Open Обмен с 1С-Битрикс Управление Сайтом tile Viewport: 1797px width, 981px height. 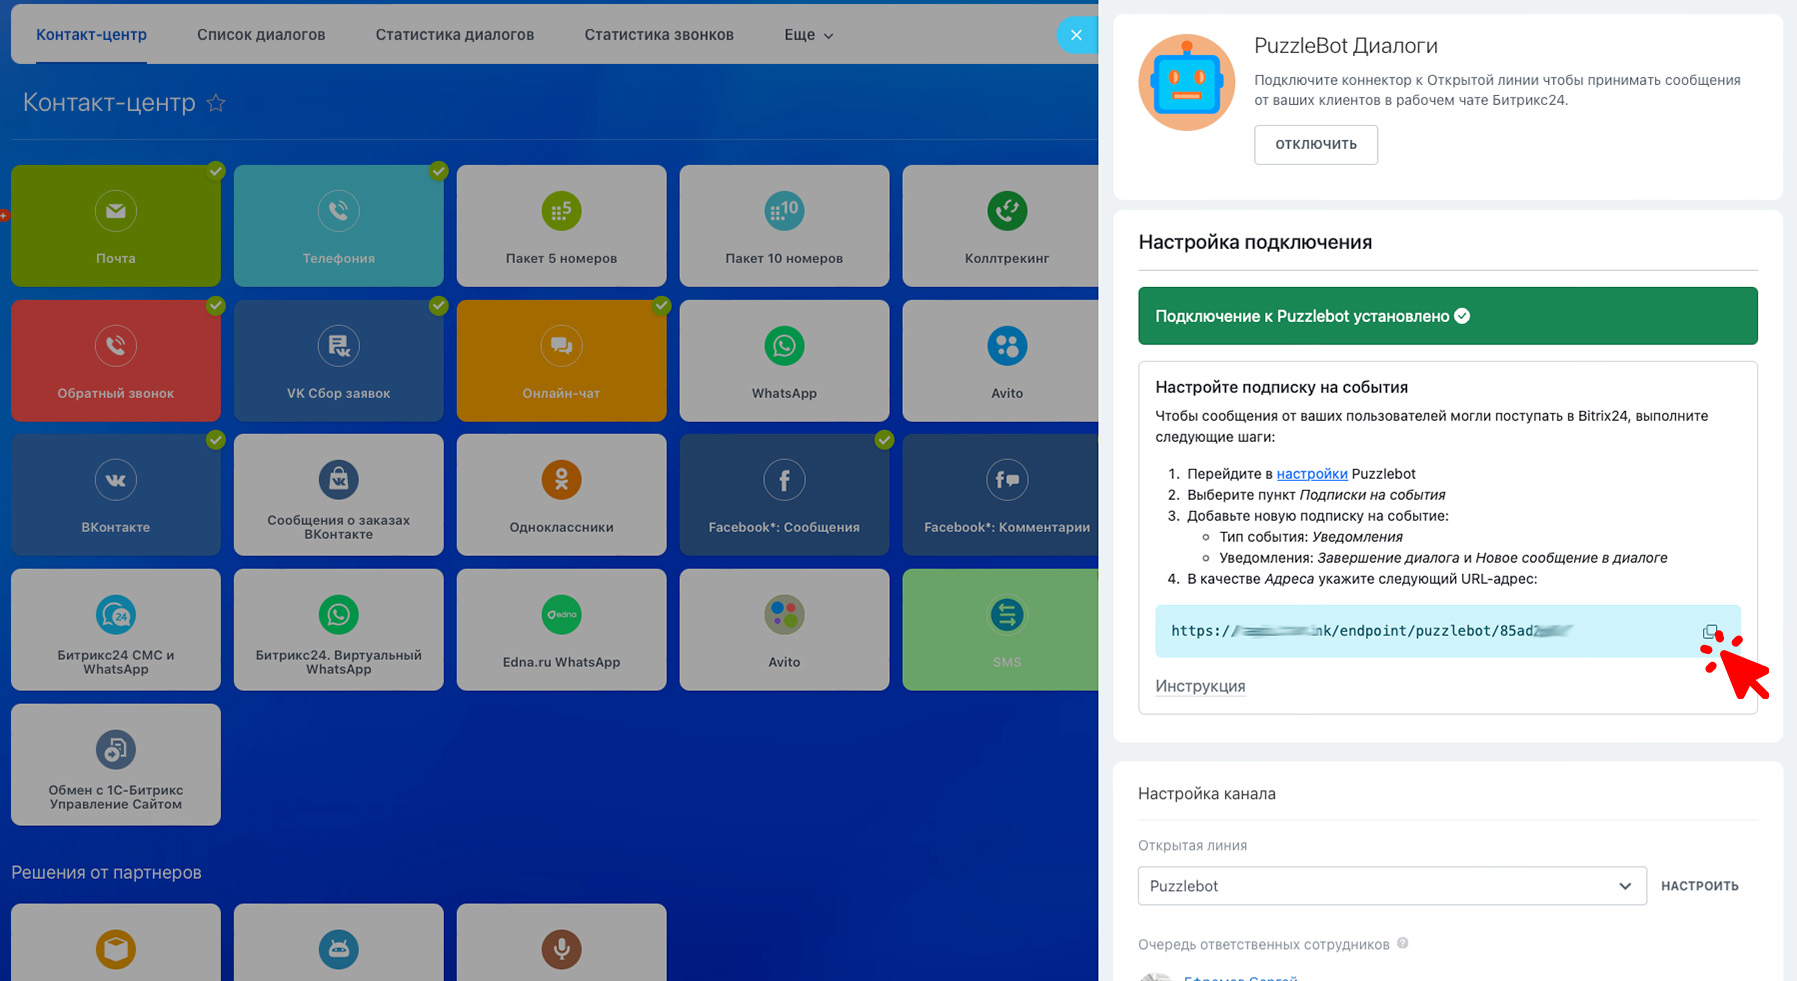coord(116,765)
